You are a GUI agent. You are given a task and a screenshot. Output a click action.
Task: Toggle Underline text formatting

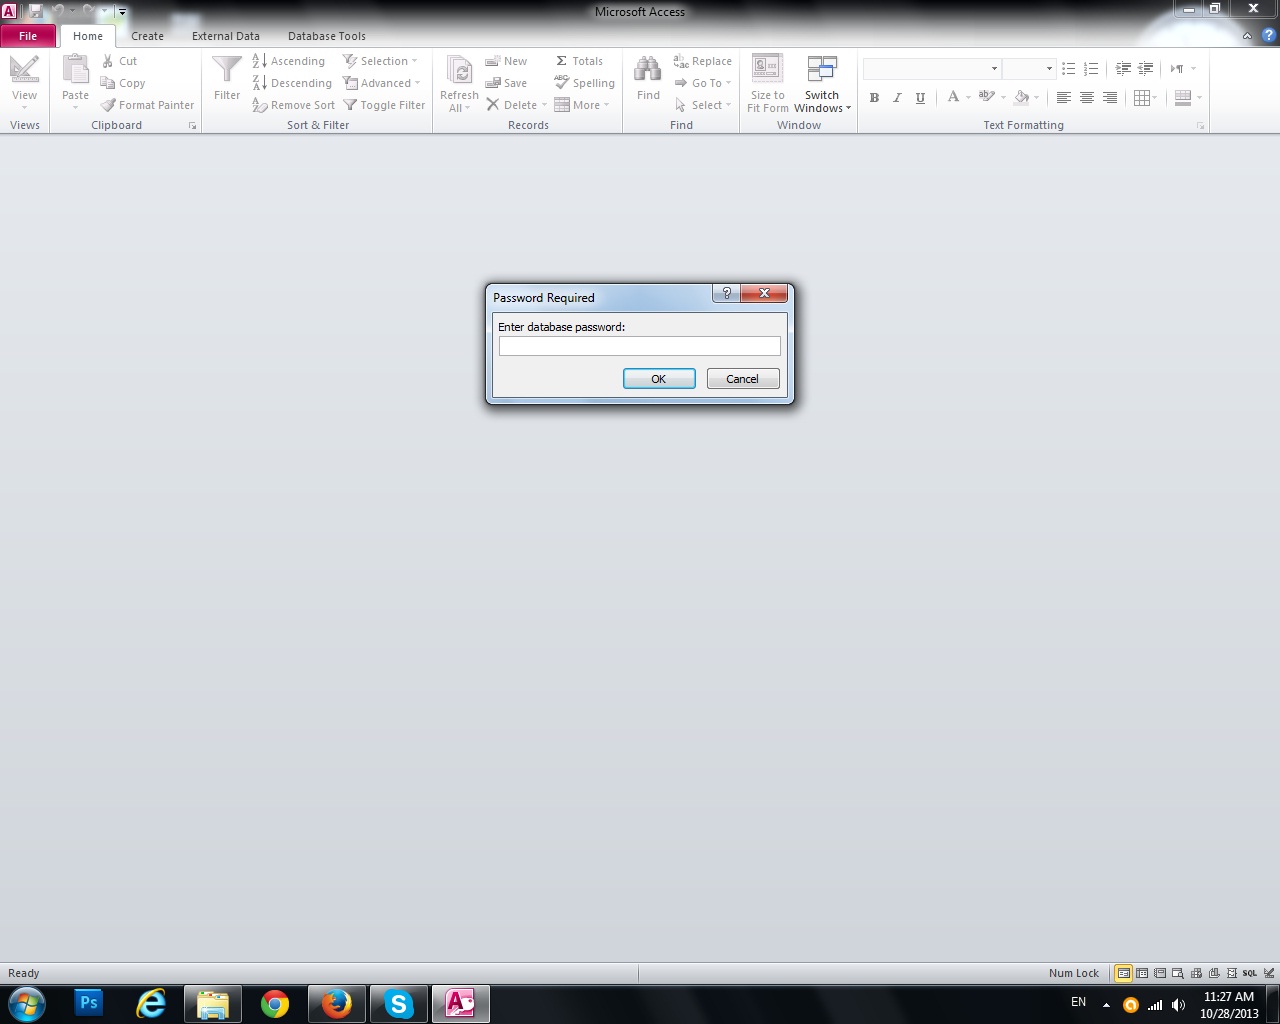(x=920, y=97)
